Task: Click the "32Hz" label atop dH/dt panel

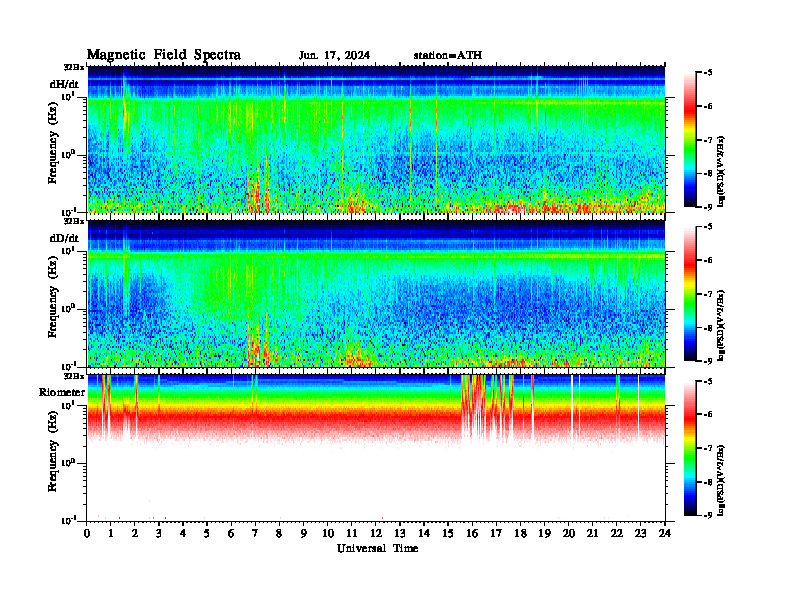Action: pyautogui.click(x=74, y=67)
